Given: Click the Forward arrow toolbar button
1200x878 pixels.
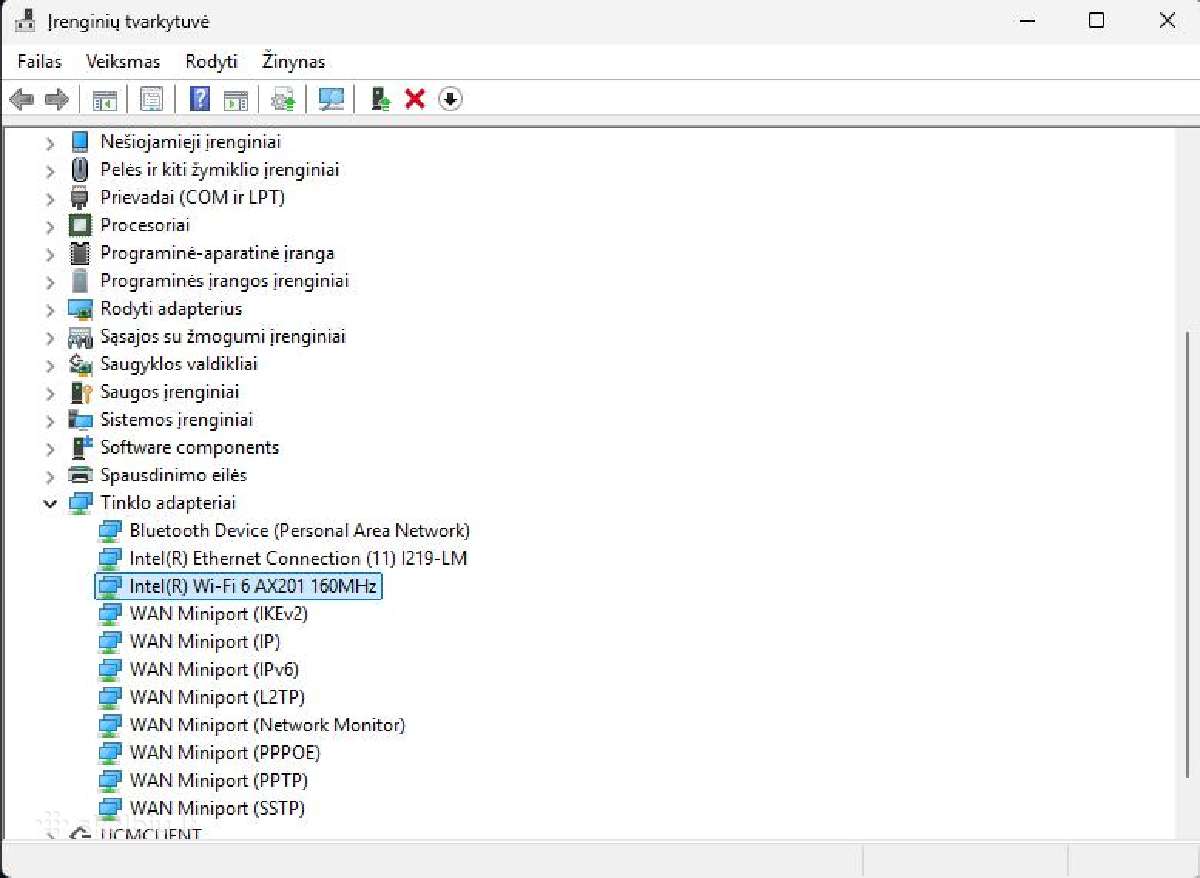Looking at the screenshot, I should (56, 99).
